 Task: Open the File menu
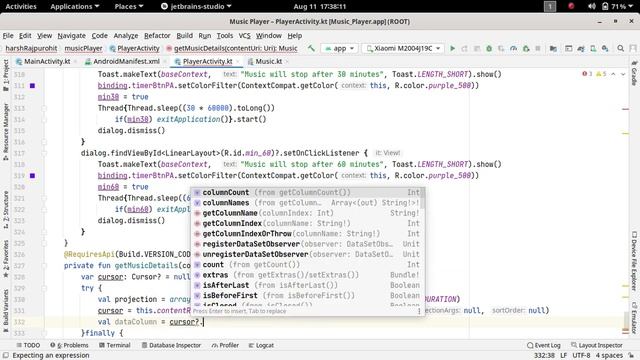tap(8, 36)
